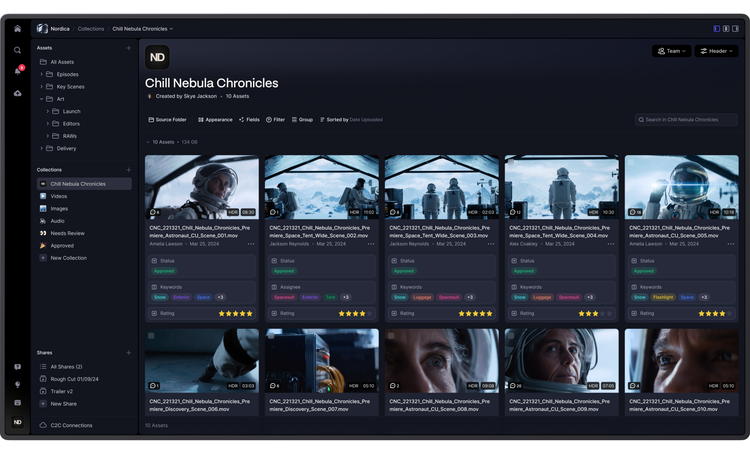Open Chill Nebula Chronicles breadcrumb dropdown

[x=143, y=29]
